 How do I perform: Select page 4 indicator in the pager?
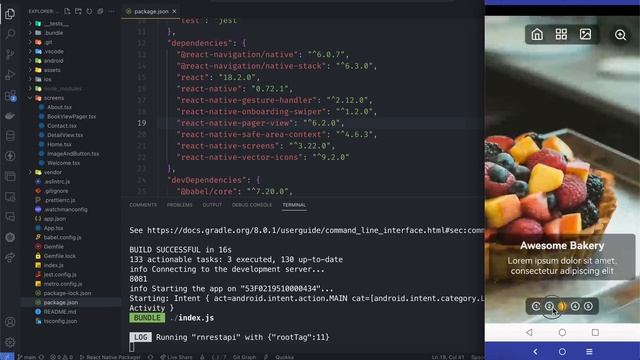coord(575,306)
